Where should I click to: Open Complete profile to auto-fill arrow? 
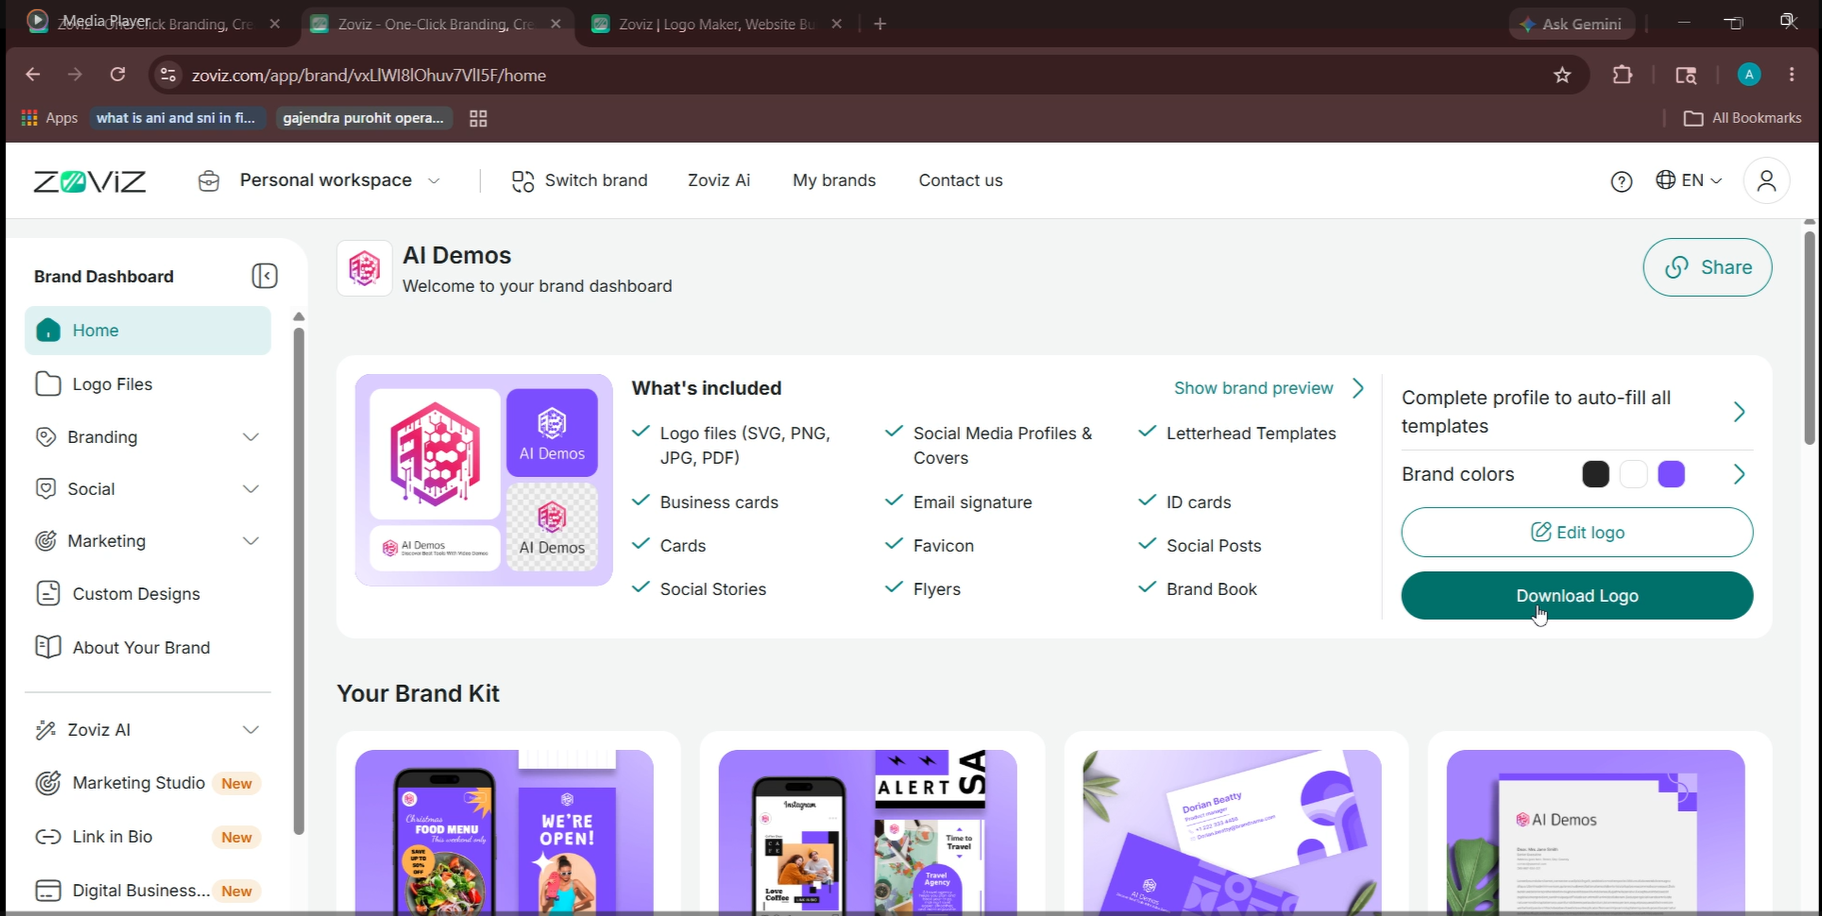(1739, 412)
